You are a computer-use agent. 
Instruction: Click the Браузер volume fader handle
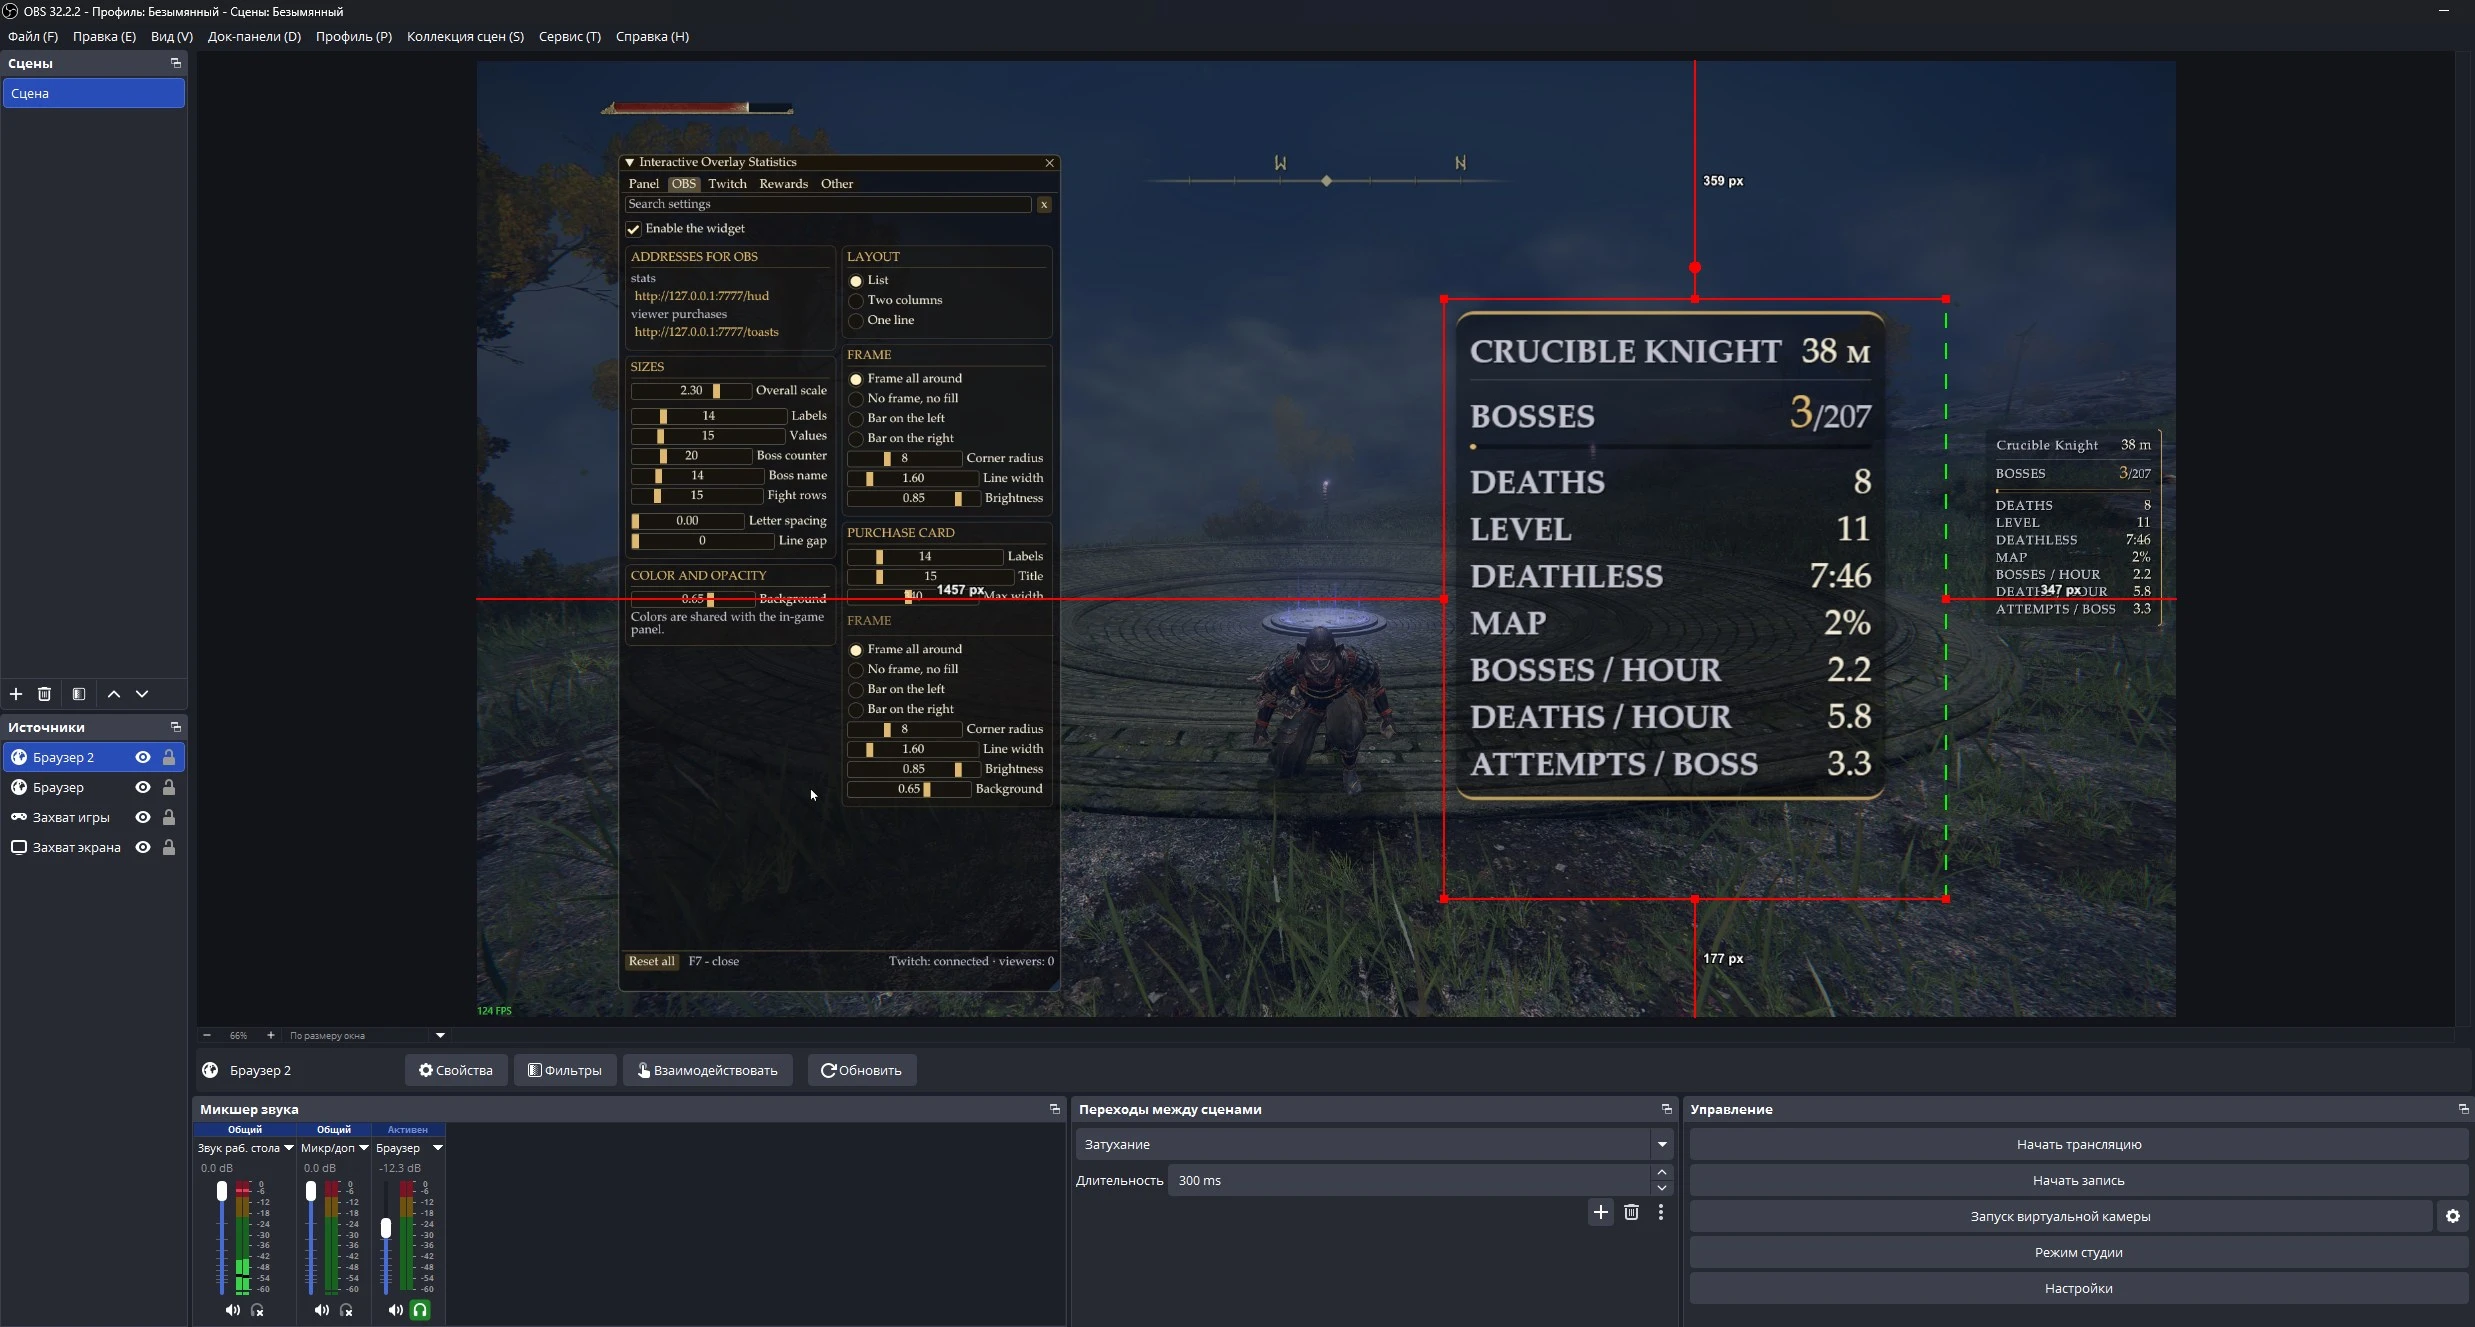point(386,1228)
